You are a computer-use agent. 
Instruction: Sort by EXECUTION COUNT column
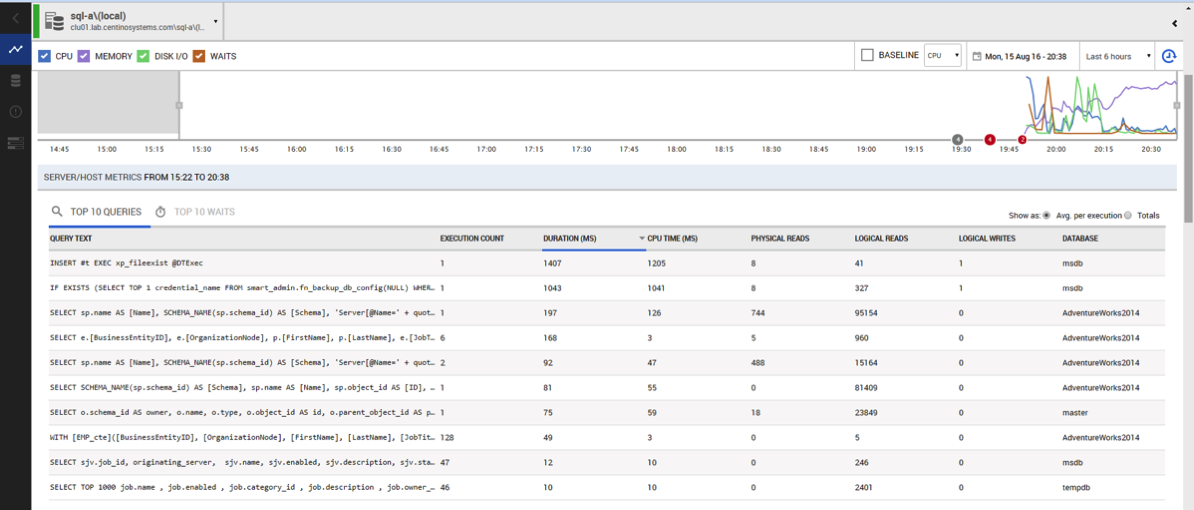pyautogui.click(x=472, y=238)
